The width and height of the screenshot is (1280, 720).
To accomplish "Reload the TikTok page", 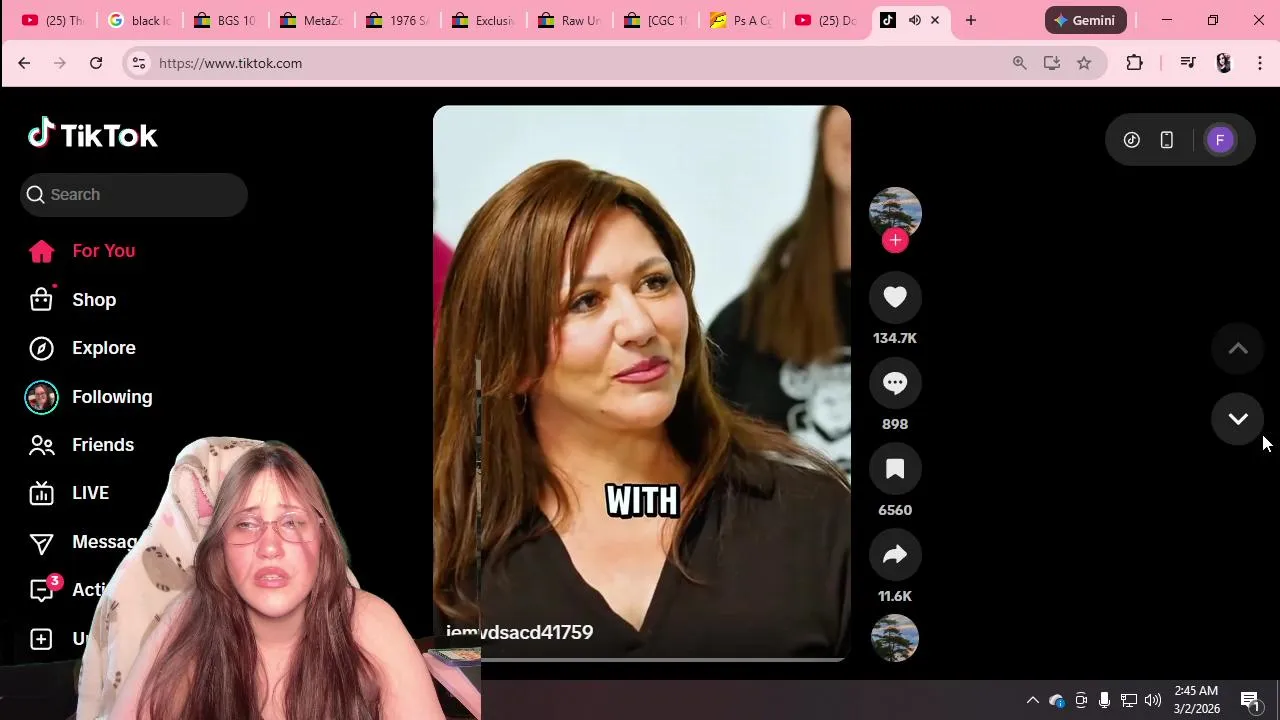I will [x=96, y=63].
